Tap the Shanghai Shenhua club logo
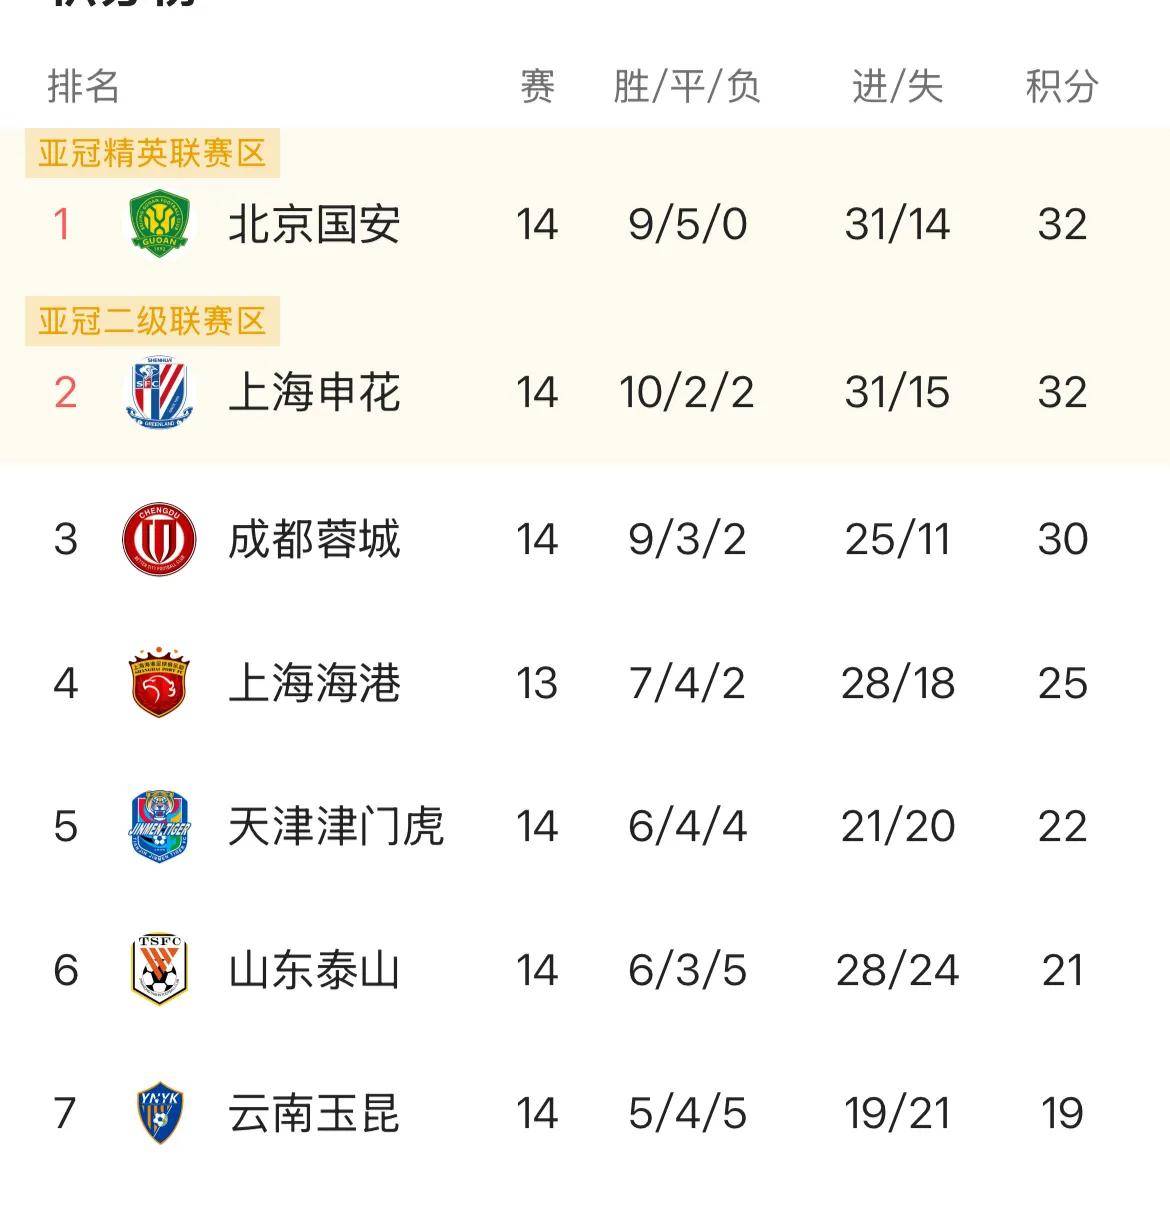This screenshot has height=1208, width=1170. tap(159, 392)
